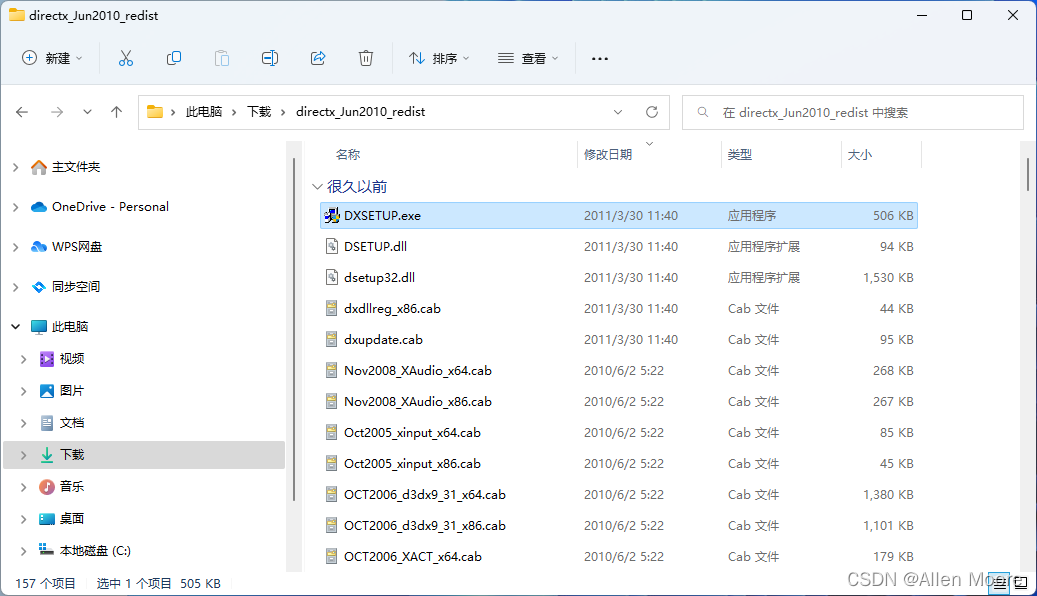Viewport: 1037px width, 596px height.
Task: Click the search box for directx_Jun2010_redist
Action: [x=852, y=112]
